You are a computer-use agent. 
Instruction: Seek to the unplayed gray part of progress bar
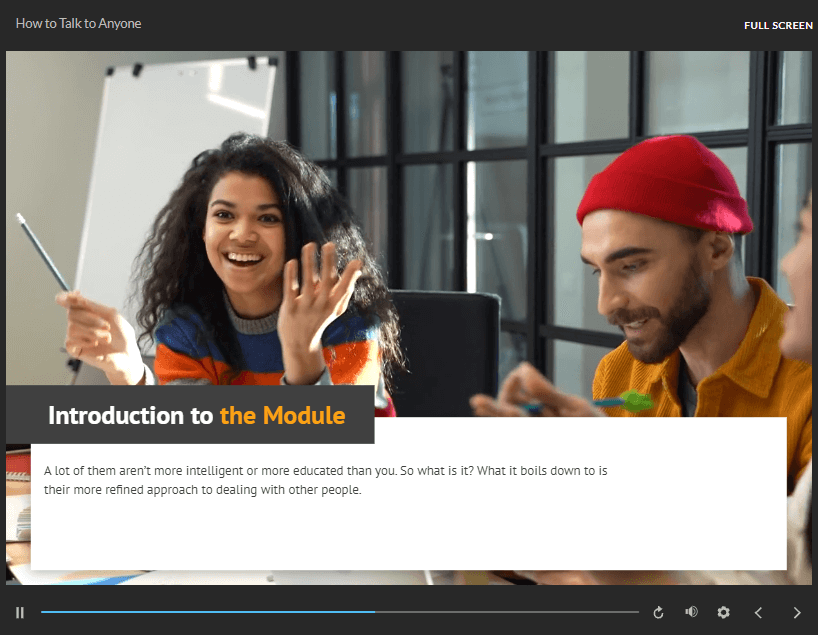tap(510, 611)
